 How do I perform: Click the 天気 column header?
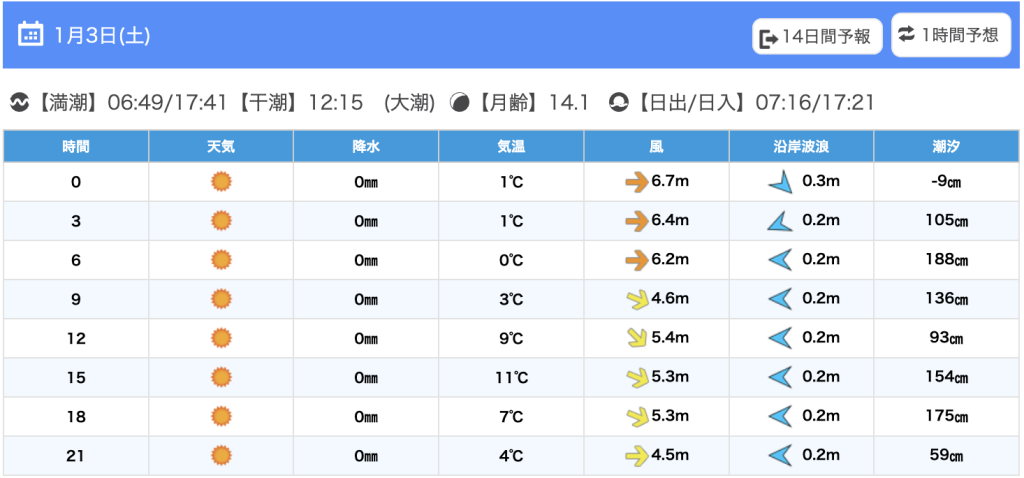221,146
